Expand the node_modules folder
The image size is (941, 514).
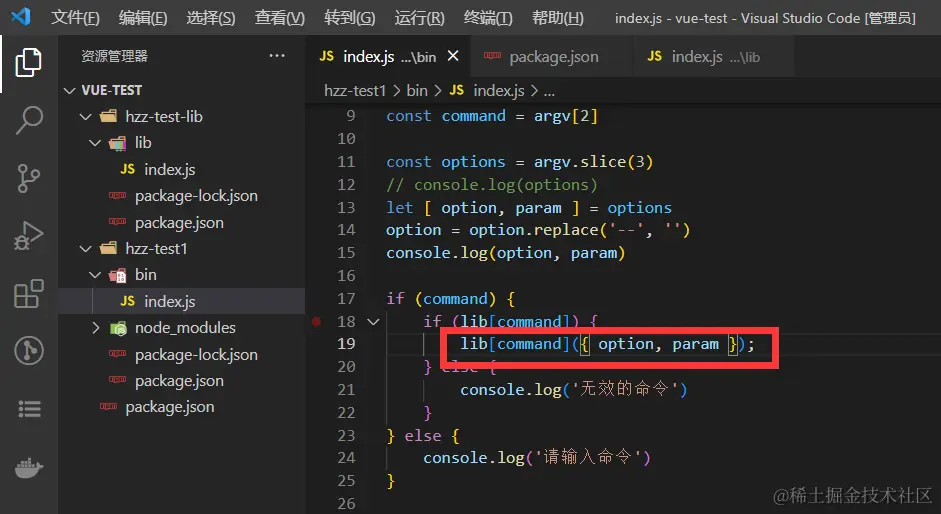(95, 328)
